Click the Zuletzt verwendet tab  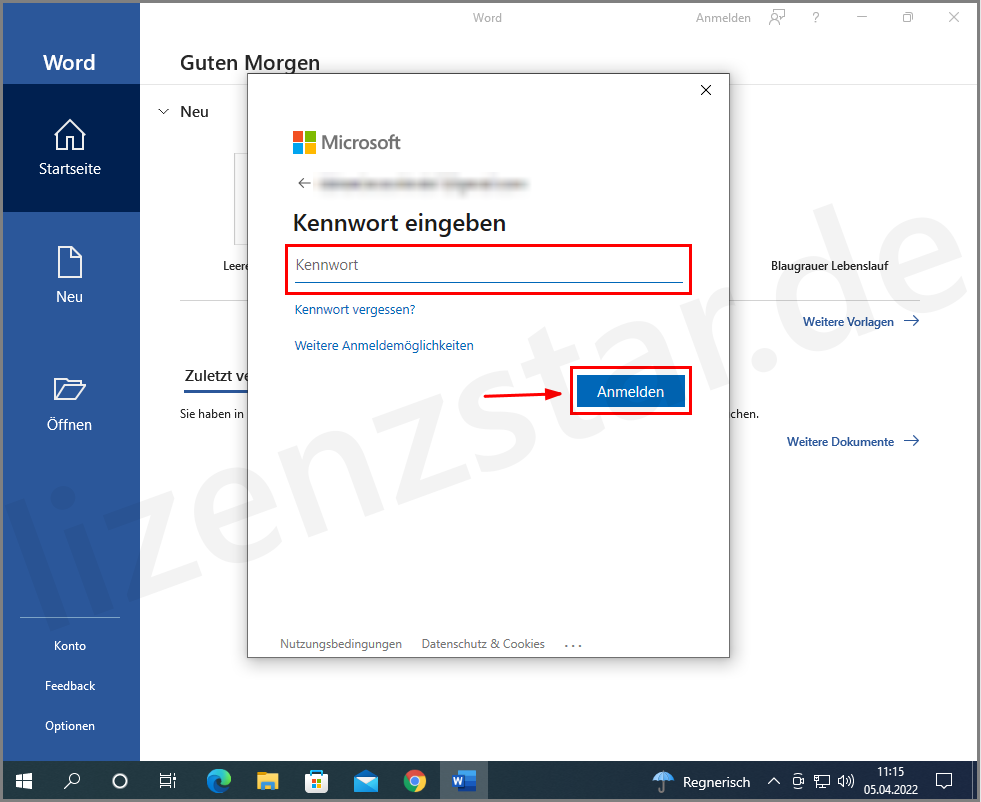coord(216,377)
